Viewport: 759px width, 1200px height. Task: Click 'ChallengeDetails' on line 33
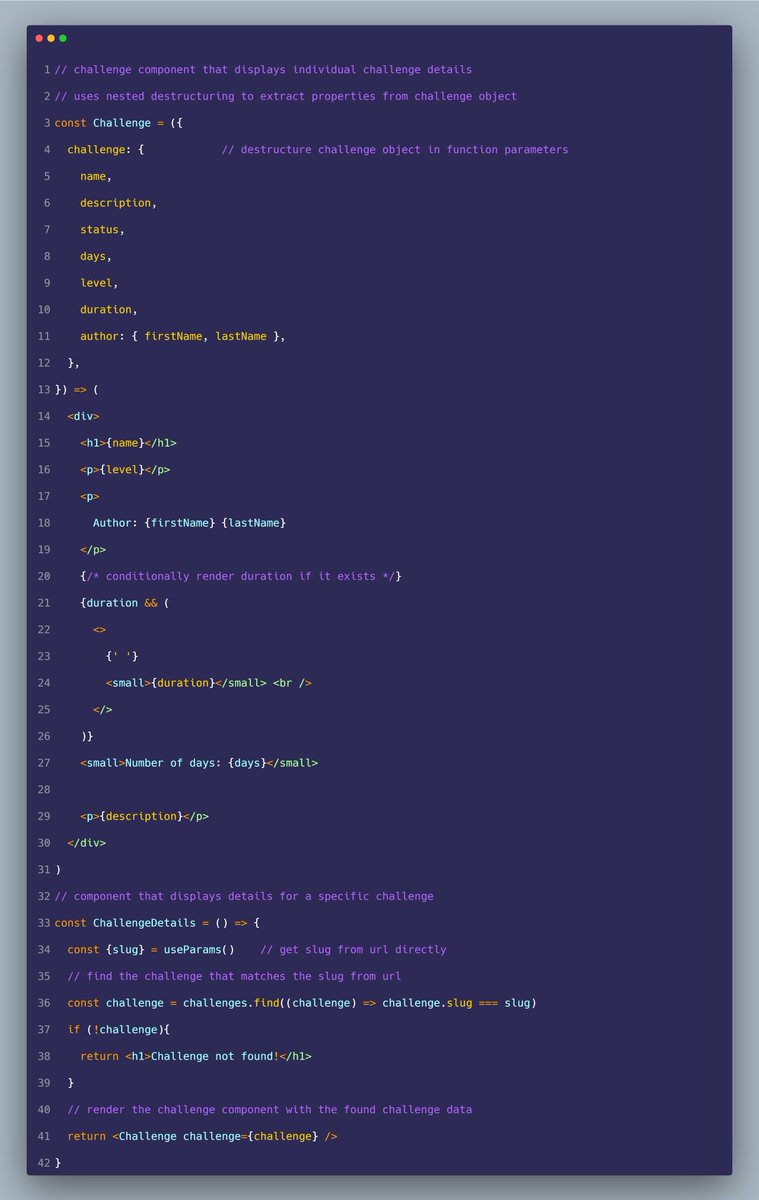[x=144, y=923]
